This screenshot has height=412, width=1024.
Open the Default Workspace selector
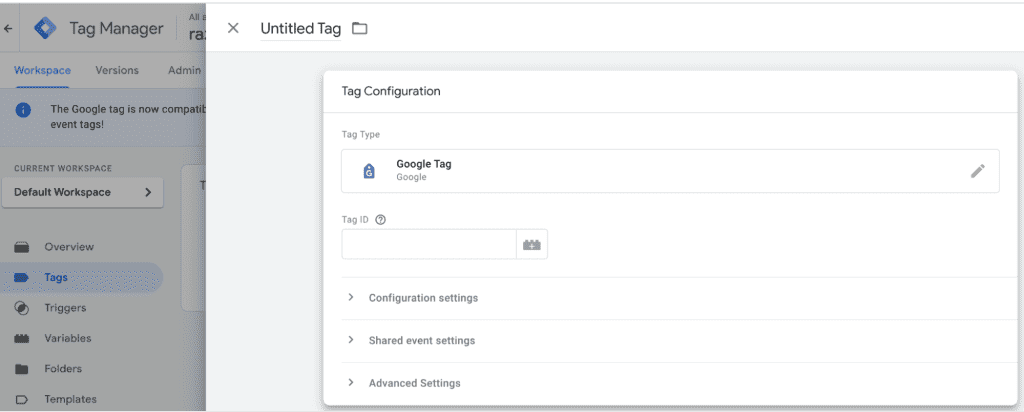(82, 193)
